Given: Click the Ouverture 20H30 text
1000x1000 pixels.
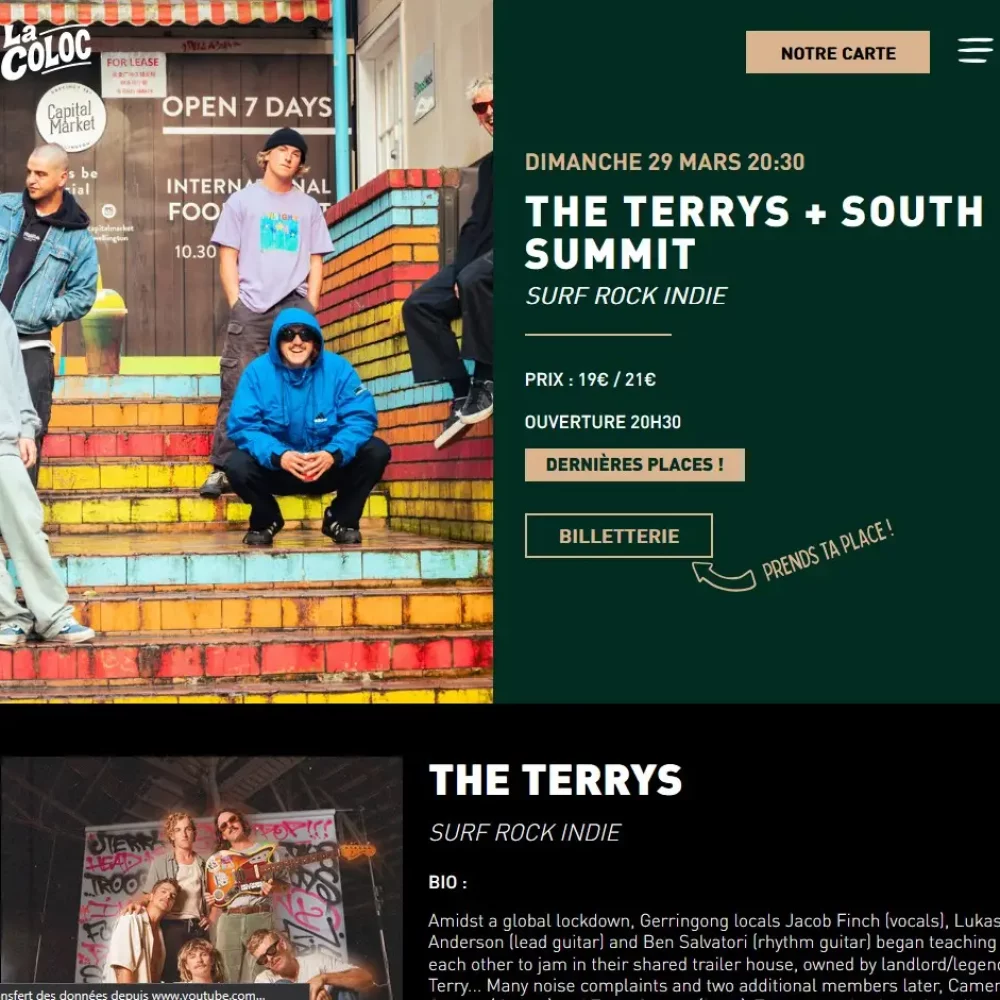Looking at the screenshot, I should 603,422.
